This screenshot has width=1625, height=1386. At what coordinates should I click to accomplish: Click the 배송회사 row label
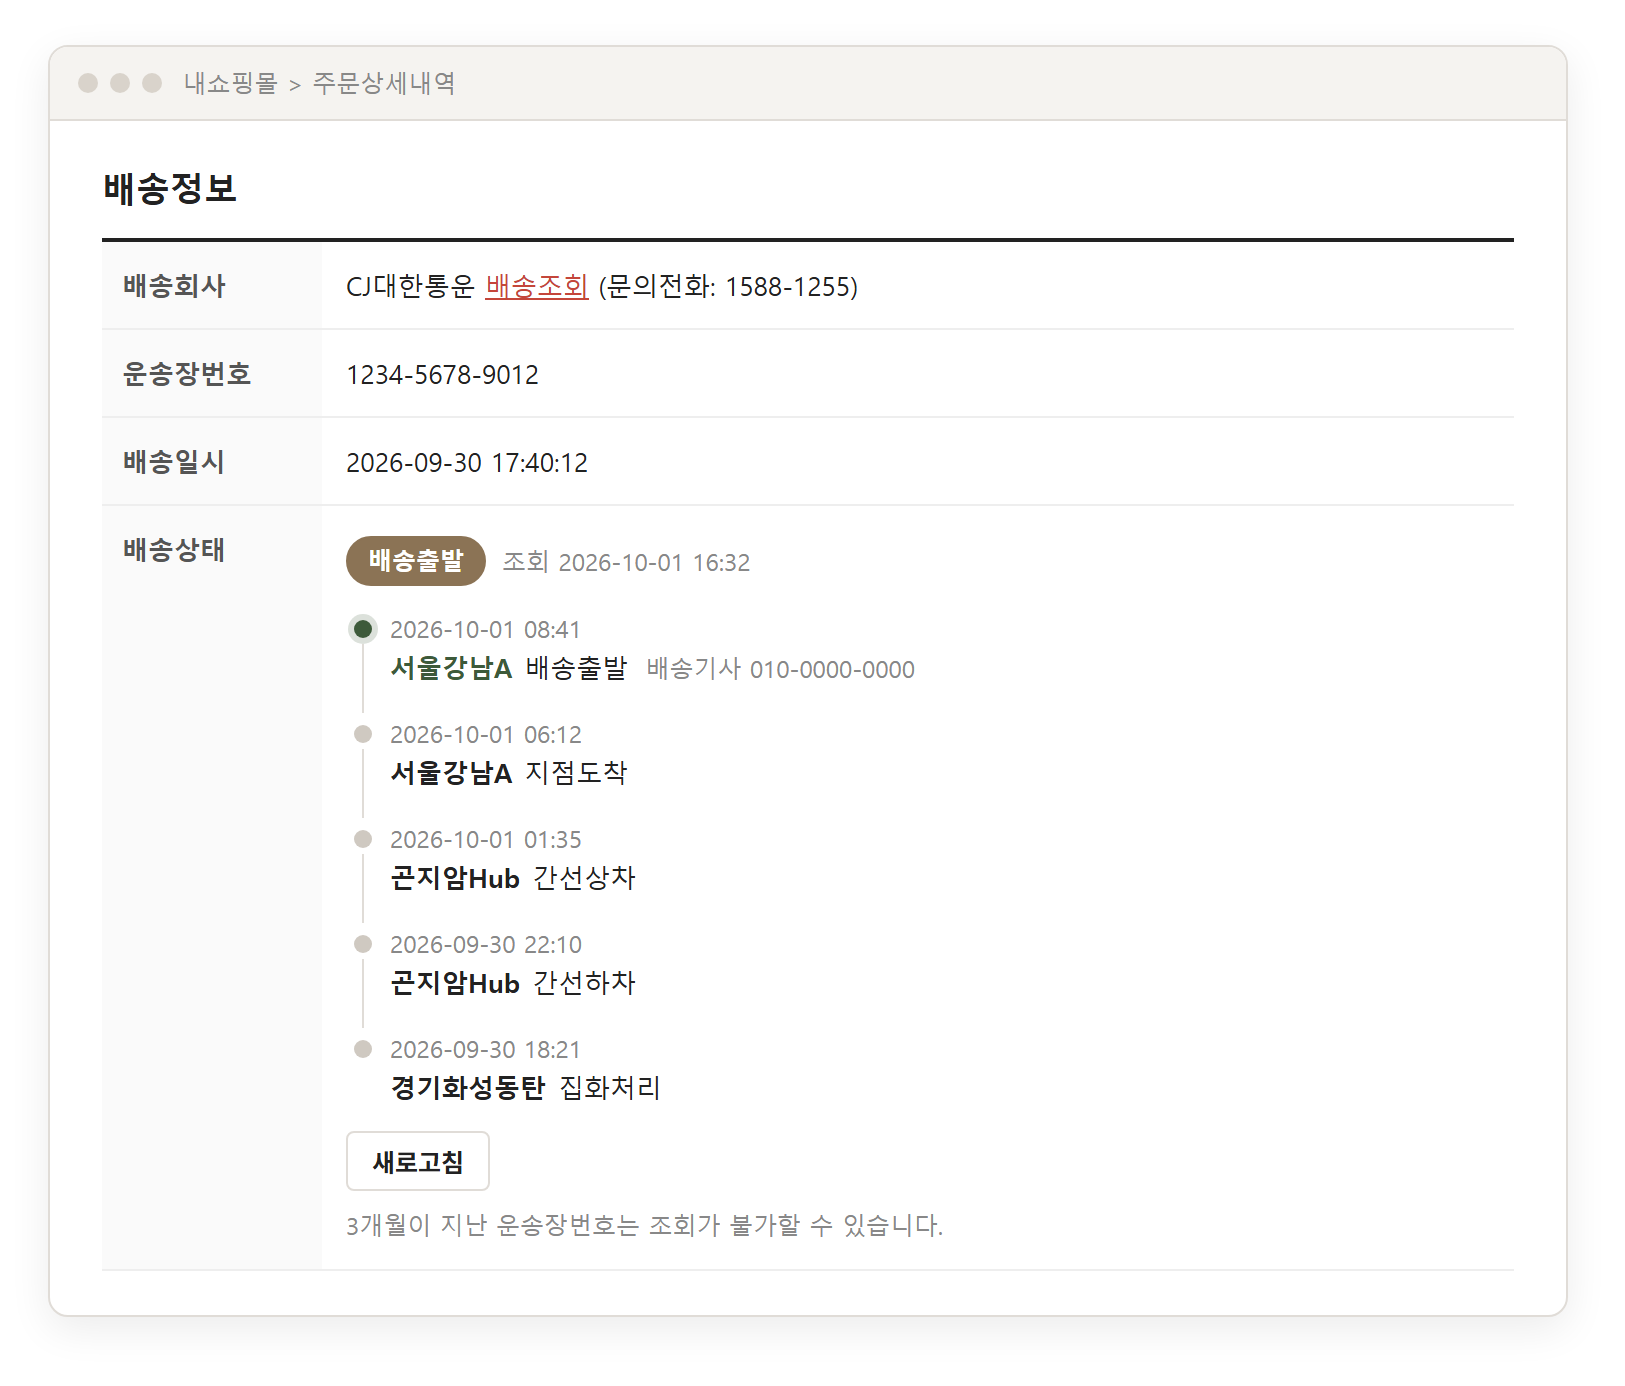(x=174, y=286)
